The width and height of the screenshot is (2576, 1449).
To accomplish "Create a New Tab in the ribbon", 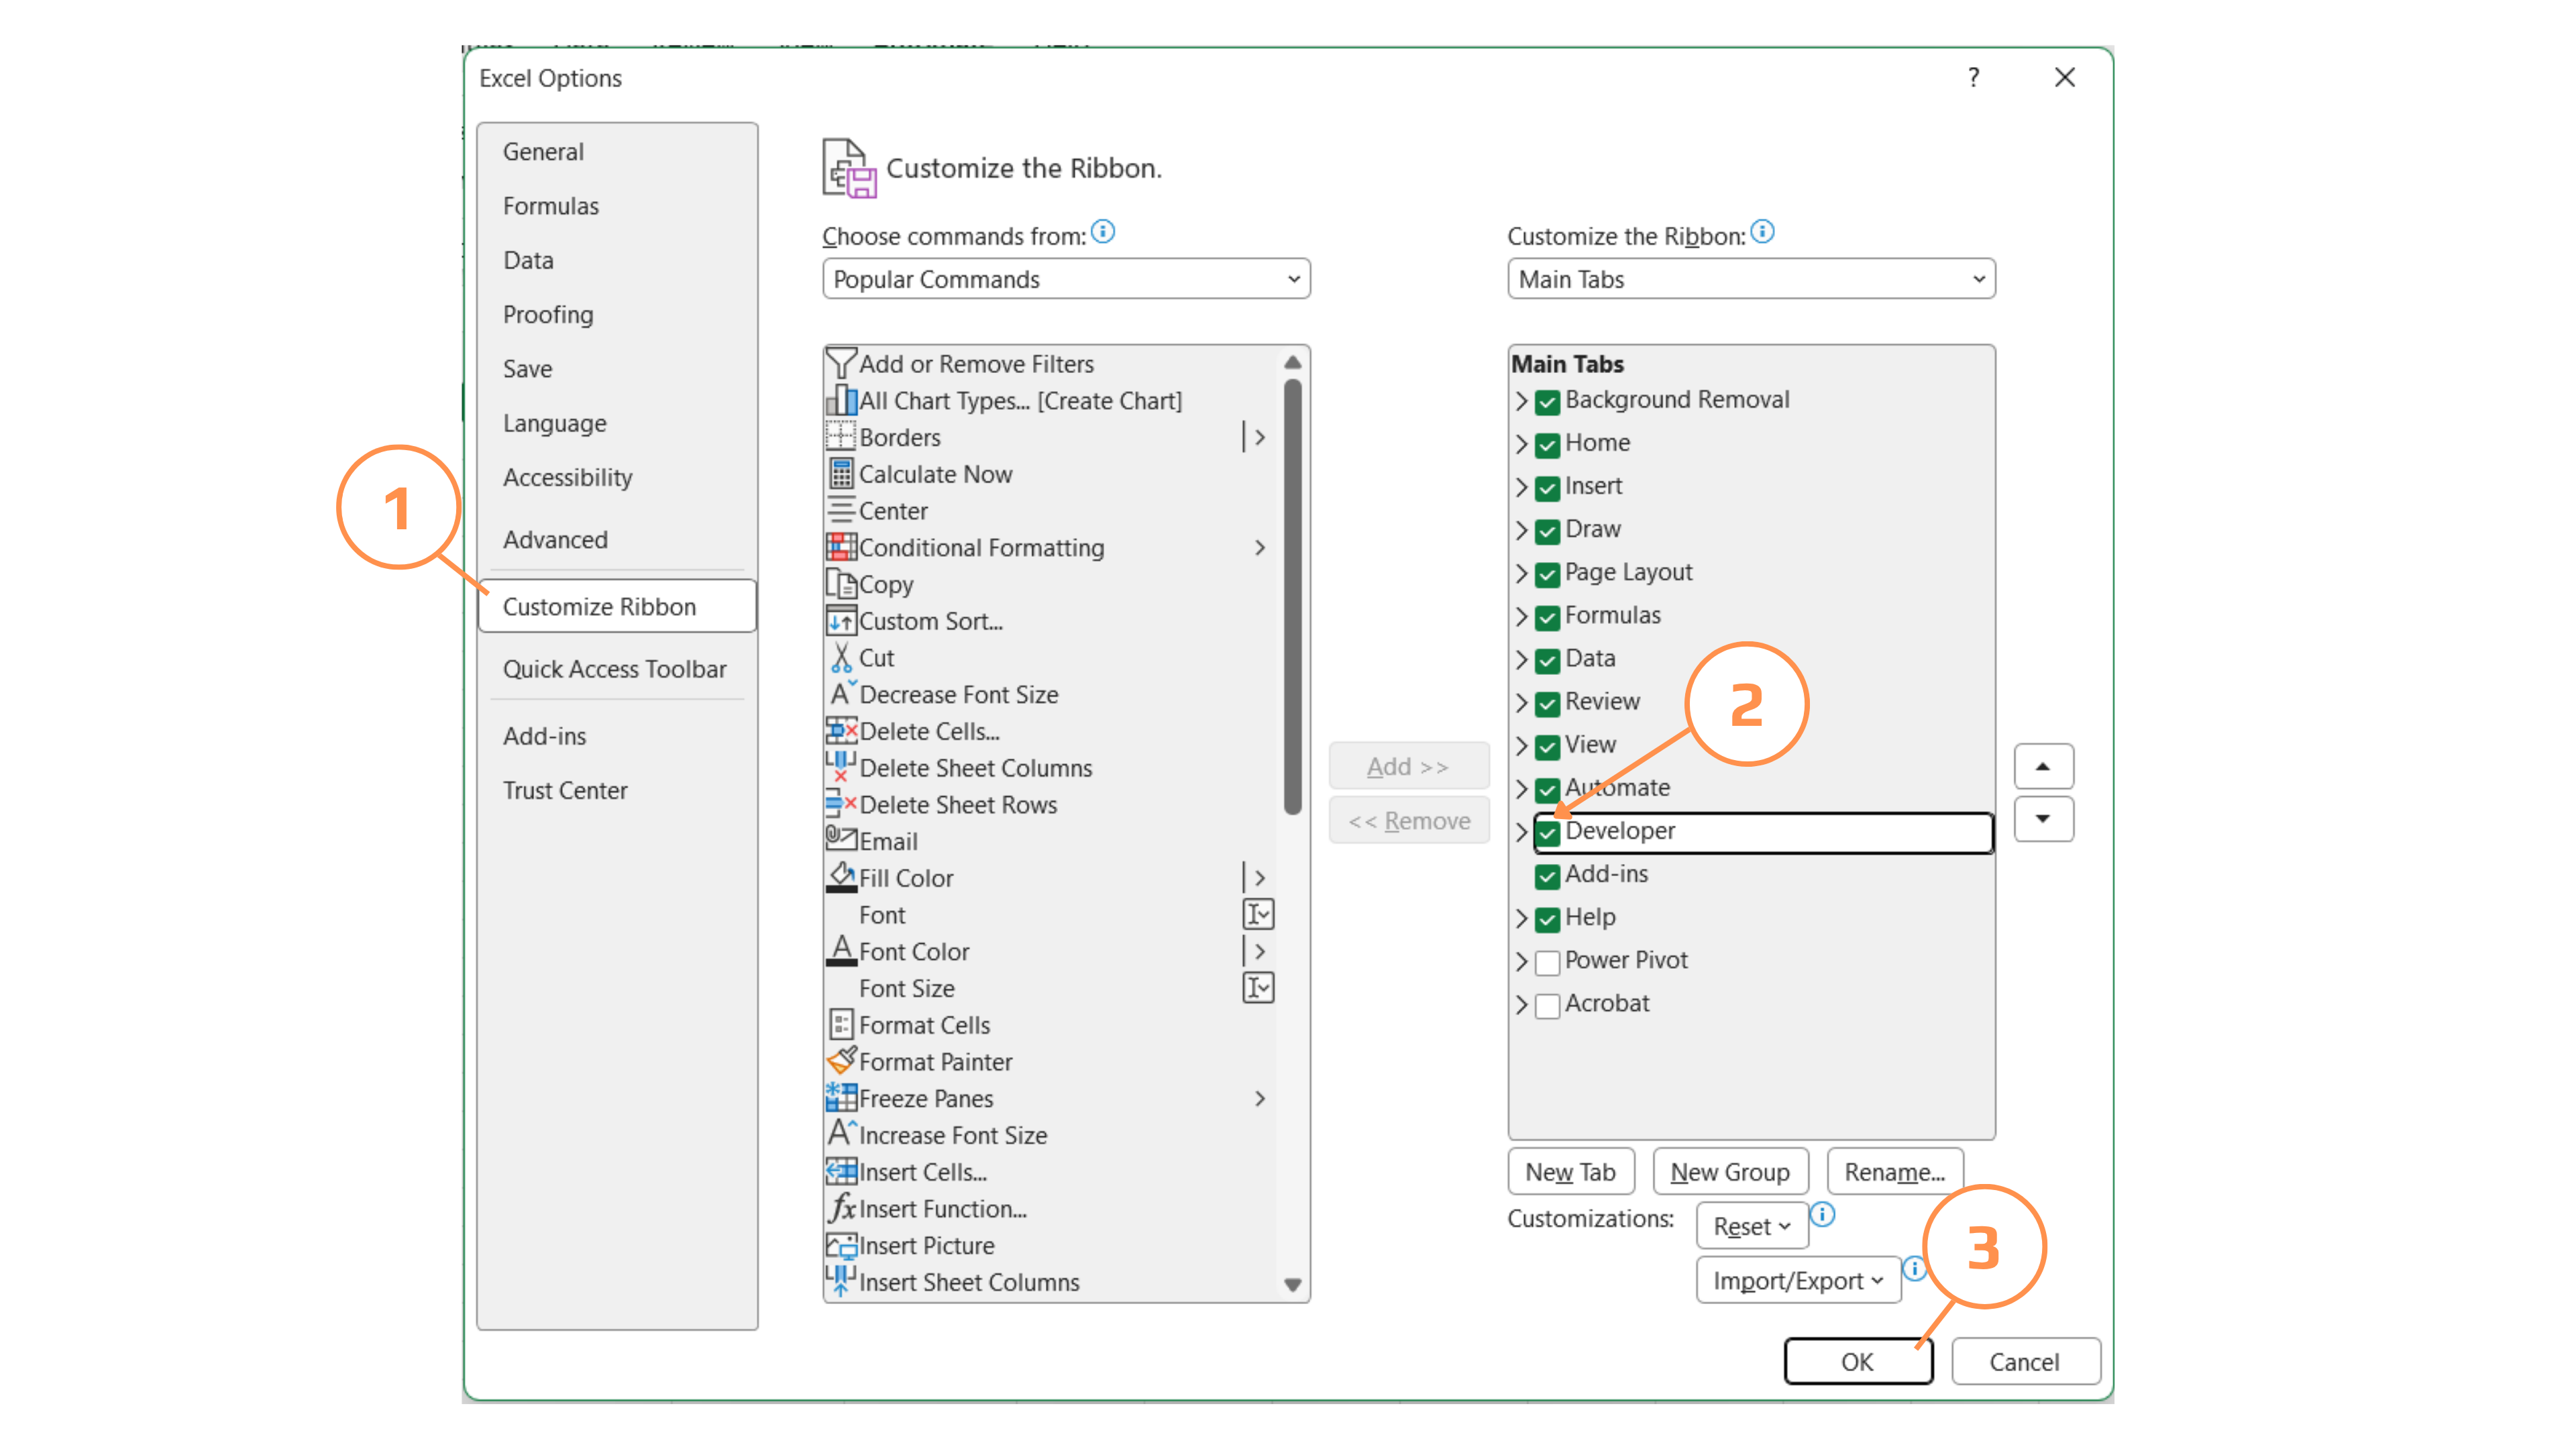I will (1571, 1171).
